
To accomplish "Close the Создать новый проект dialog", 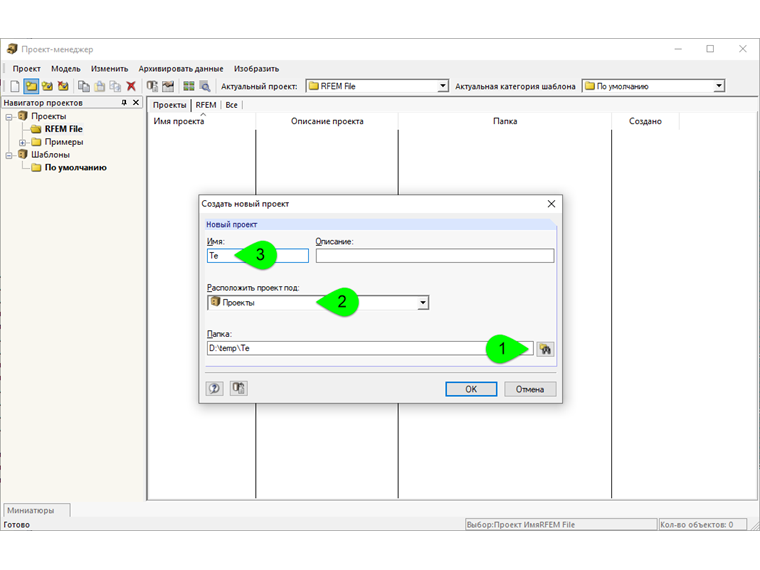I will (x=551, y=204).
